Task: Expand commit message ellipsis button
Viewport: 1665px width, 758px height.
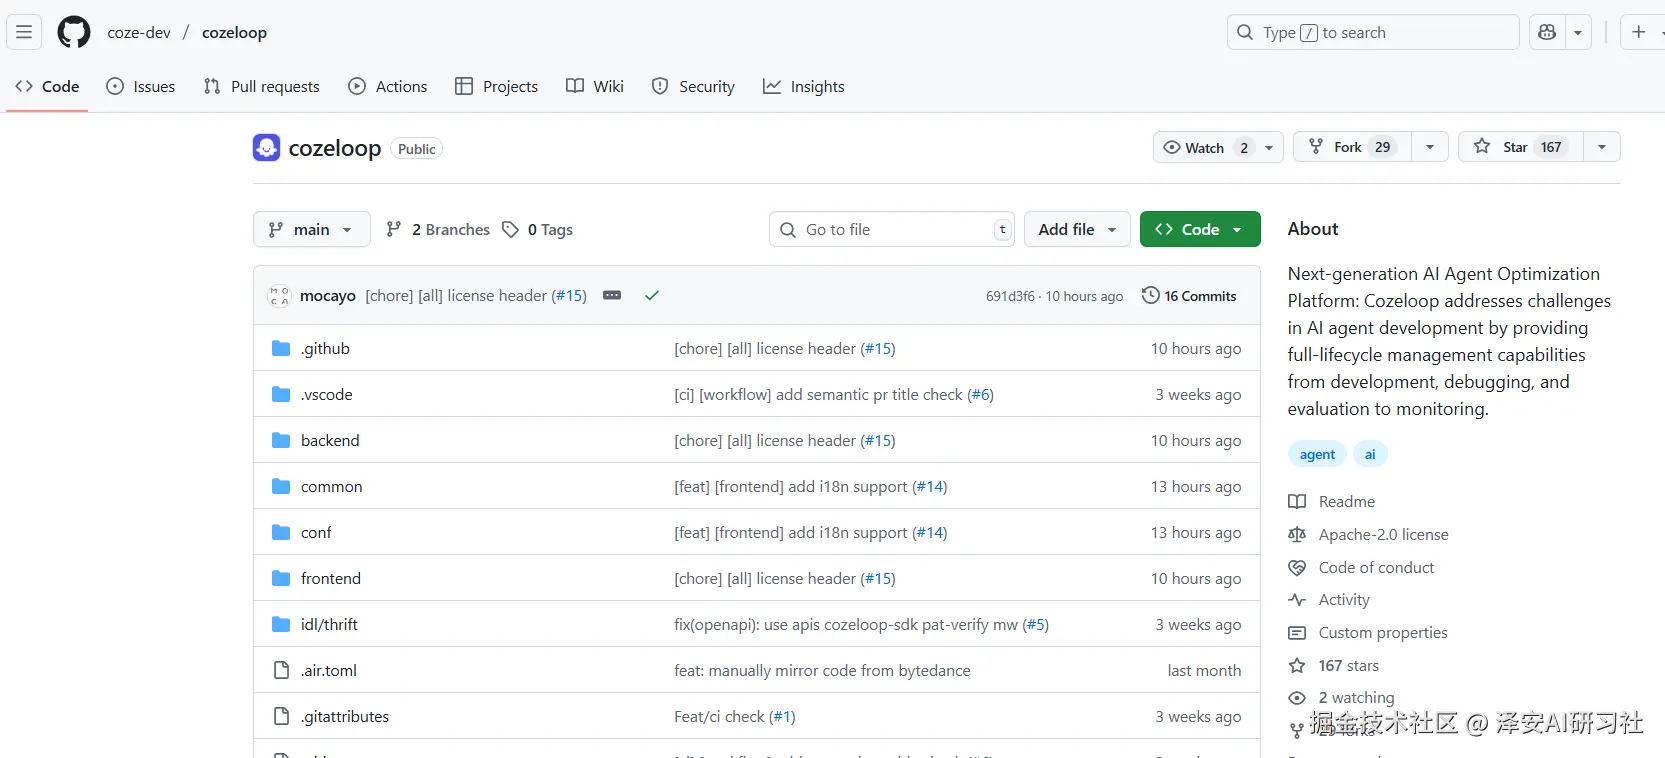Action: pyautogui.click(x=612, y=296)
